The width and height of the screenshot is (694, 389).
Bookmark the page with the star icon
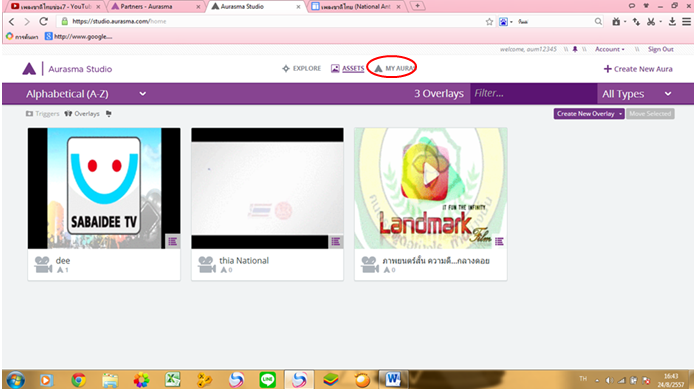pyautogui.click(x=489, y=21)
